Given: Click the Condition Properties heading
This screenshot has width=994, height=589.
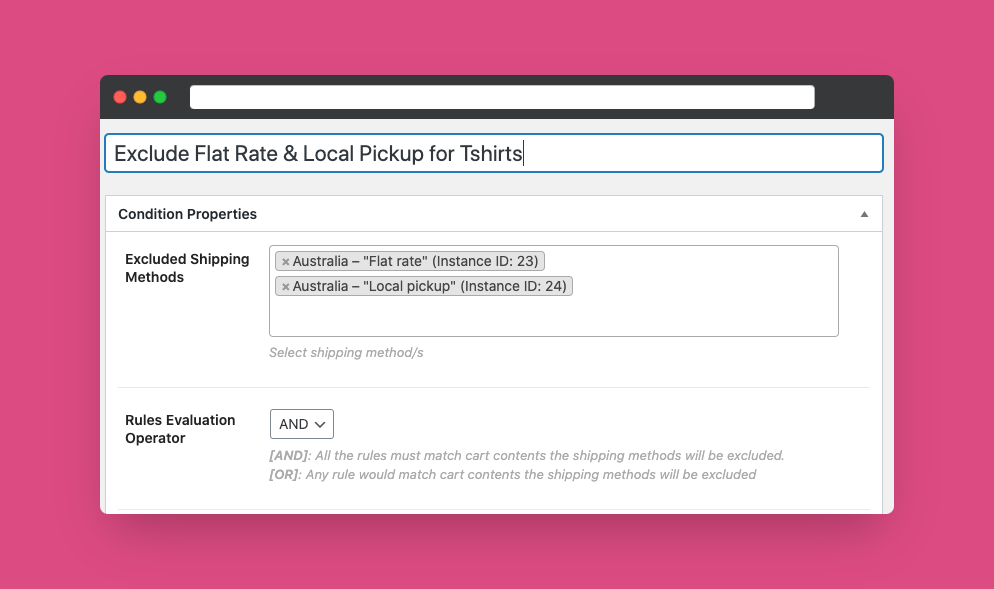Looking at the screenshot, I should click(188, 214).
